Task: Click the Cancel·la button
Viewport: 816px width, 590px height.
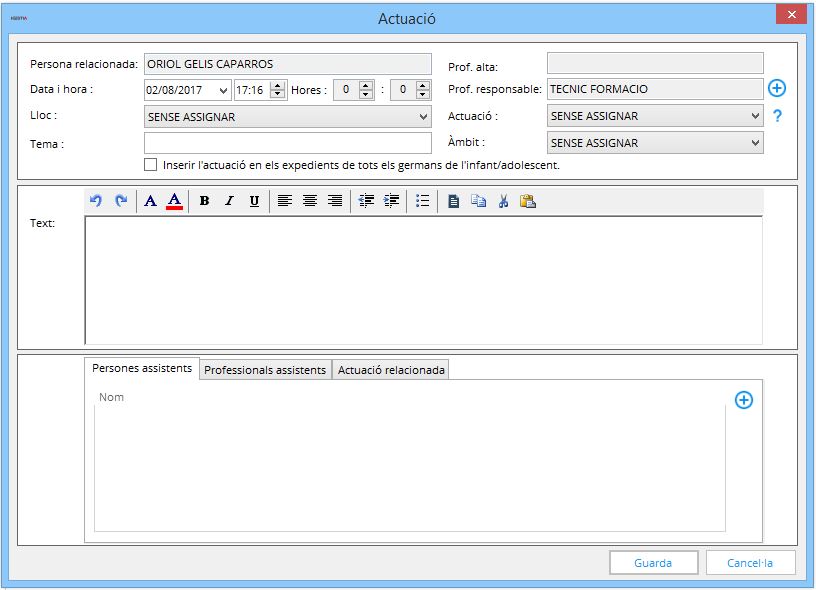Action: (x=750, y=563)
